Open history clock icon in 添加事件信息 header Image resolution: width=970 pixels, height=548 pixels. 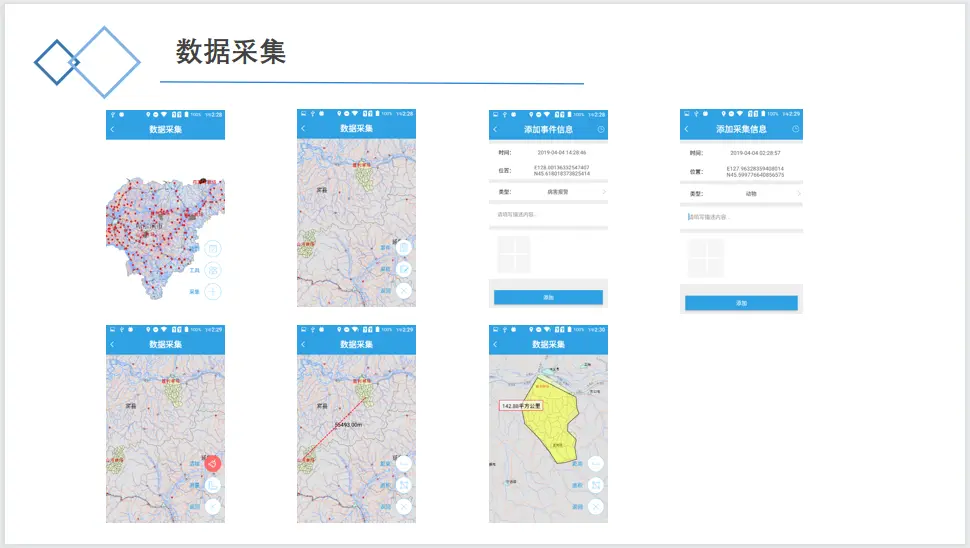(601, 129)
